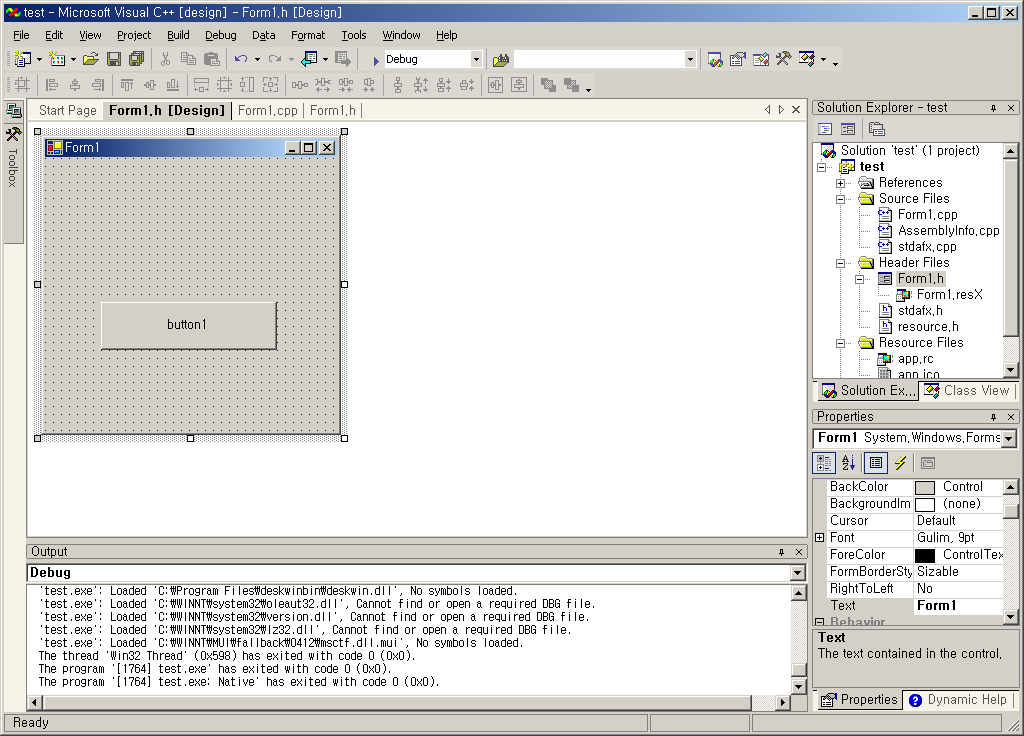Open the Build menu
The image size is (1024, 736).
pyautogui.click(x=178, y=35)
